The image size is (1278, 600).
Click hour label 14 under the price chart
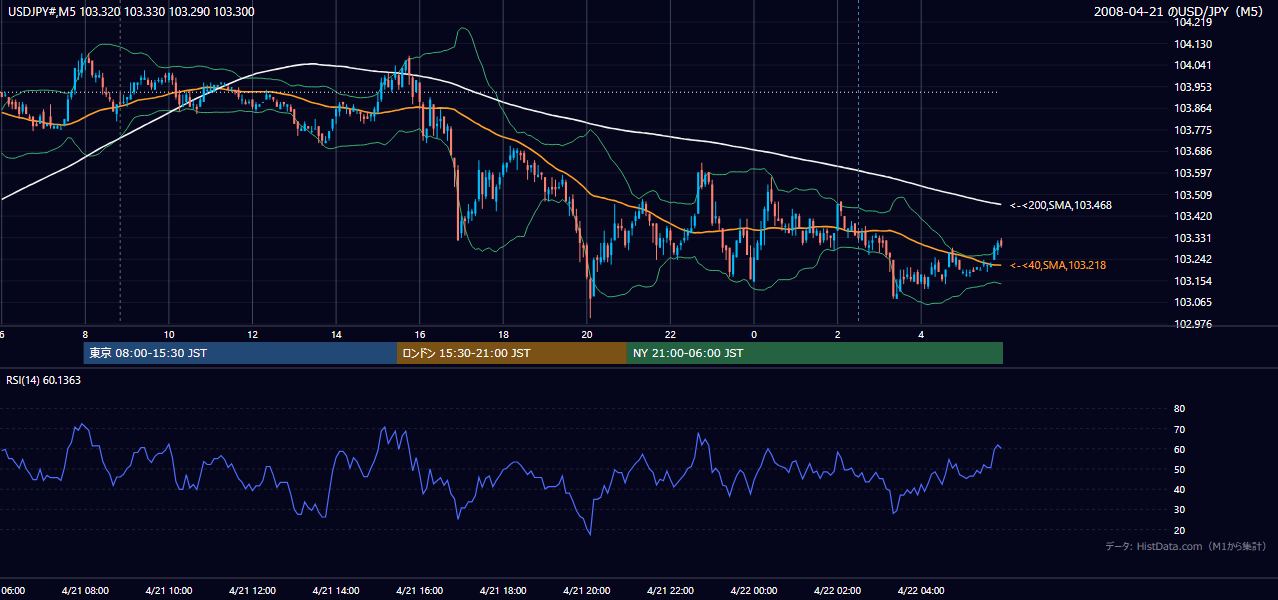click(x=336, y=334)
